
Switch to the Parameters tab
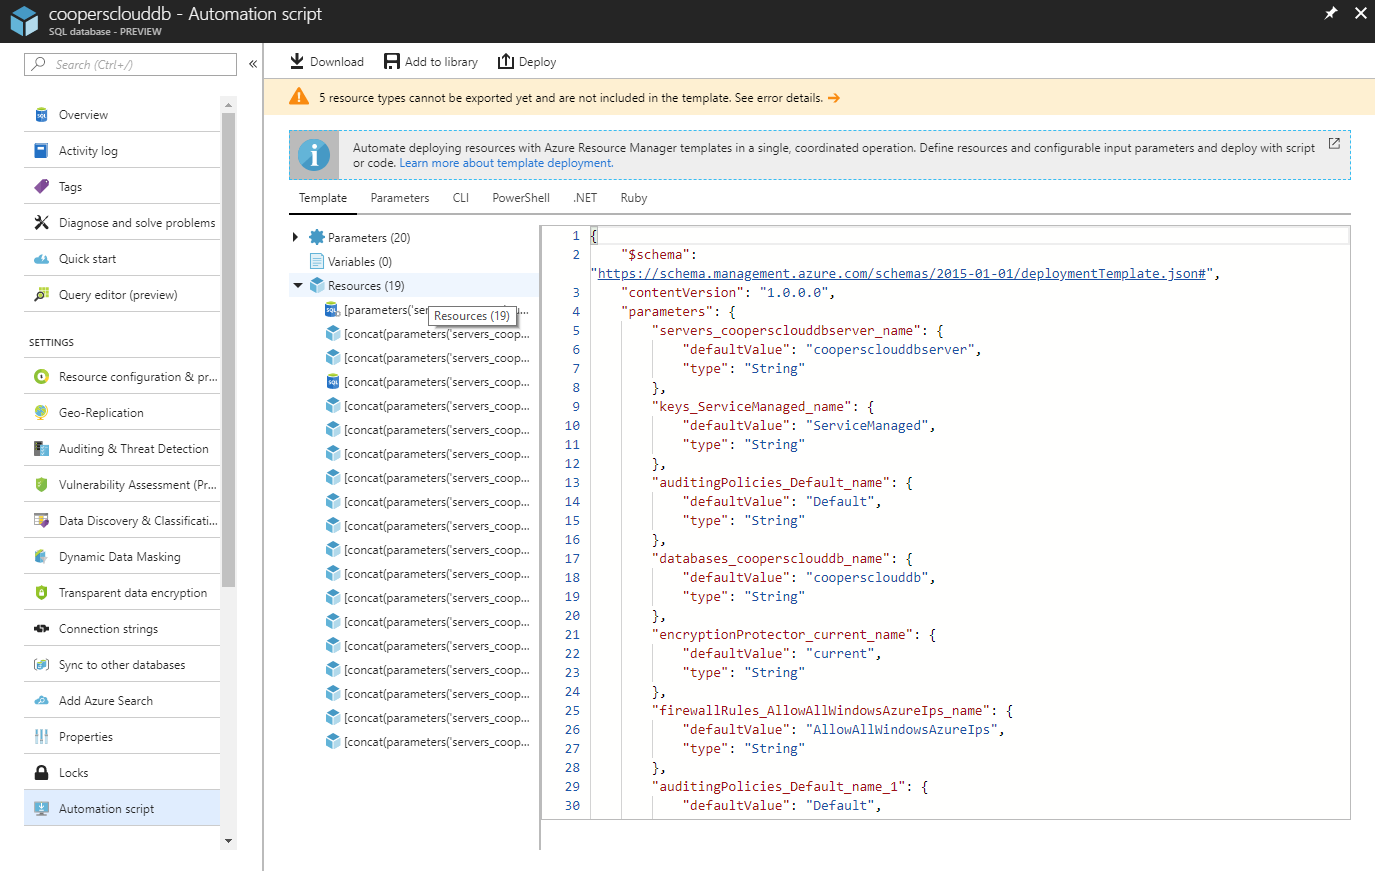[x=400, y=198]
